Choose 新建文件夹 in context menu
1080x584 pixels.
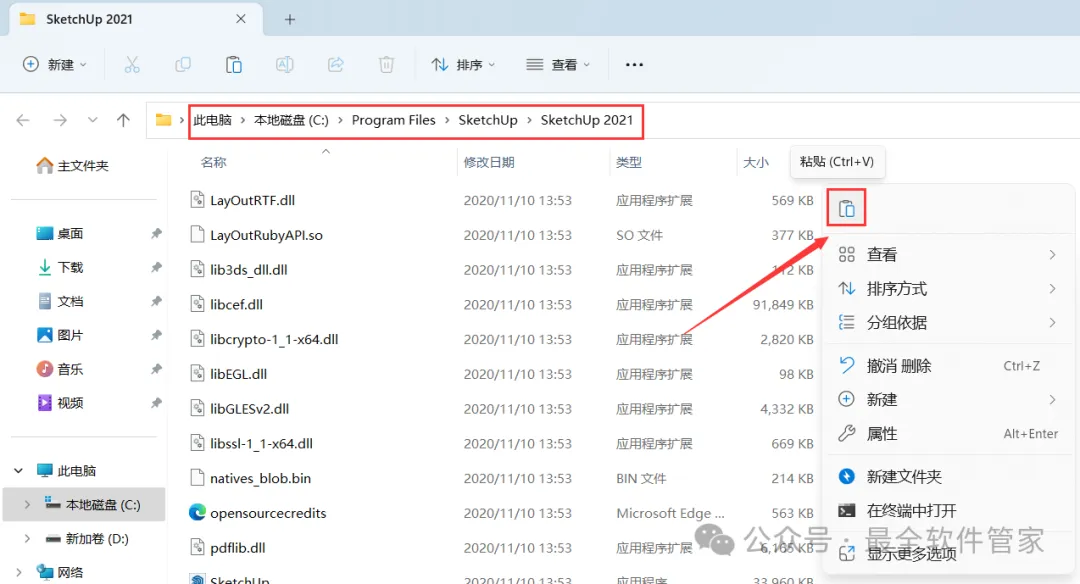click(948, 477)
